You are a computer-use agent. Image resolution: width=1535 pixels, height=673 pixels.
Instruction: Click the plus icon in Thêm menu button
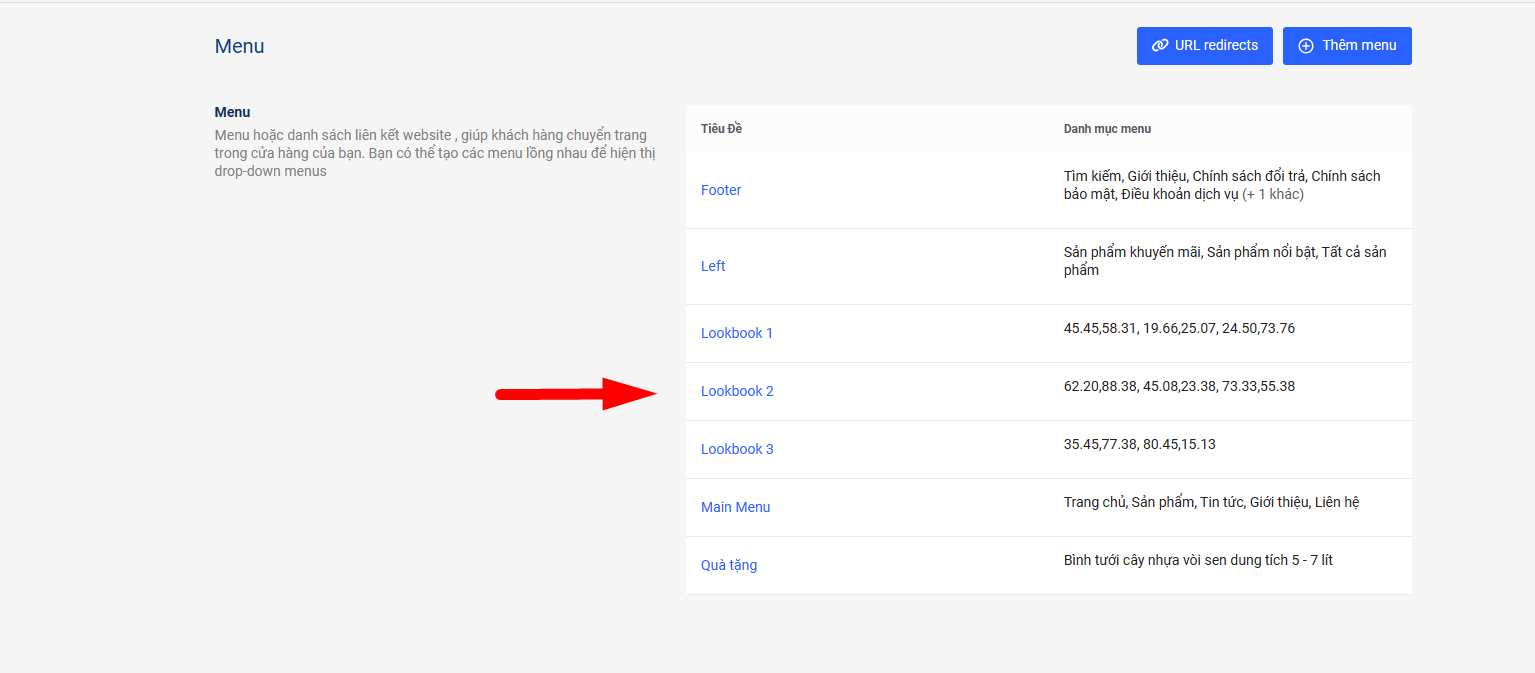(x=1306, y=46)
